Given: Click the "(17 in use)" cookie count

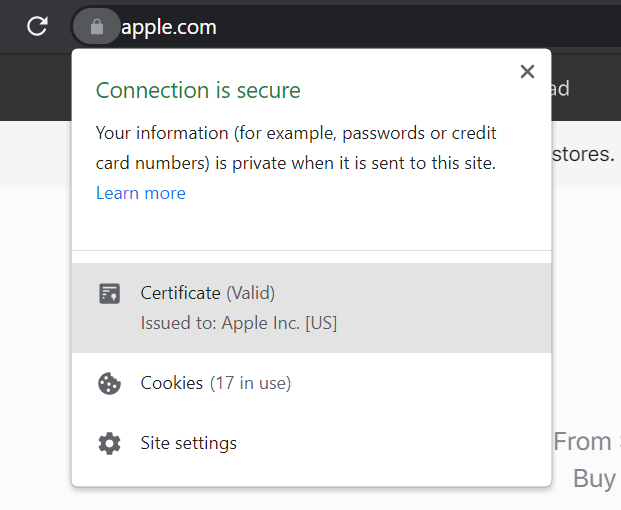Looking at the screenshot, I should click(250, 383).
